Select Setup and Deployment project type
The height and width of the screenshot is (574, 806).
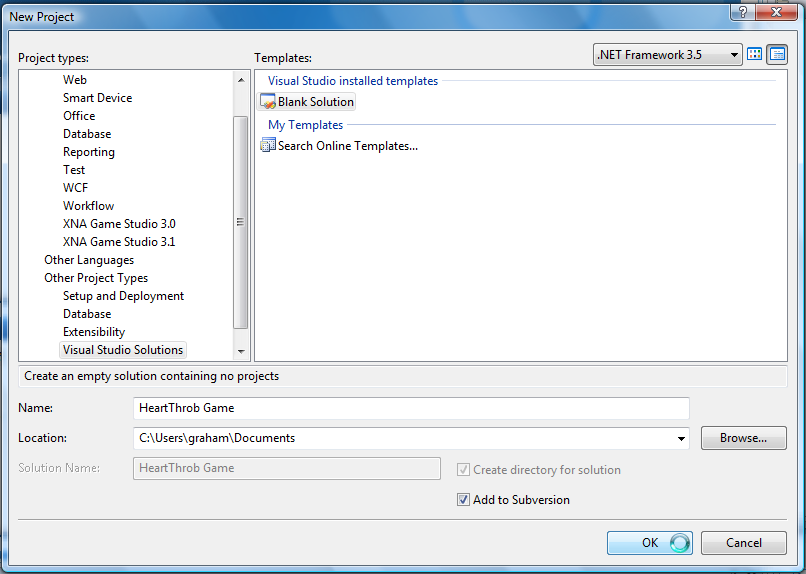(x=123, y=296)
